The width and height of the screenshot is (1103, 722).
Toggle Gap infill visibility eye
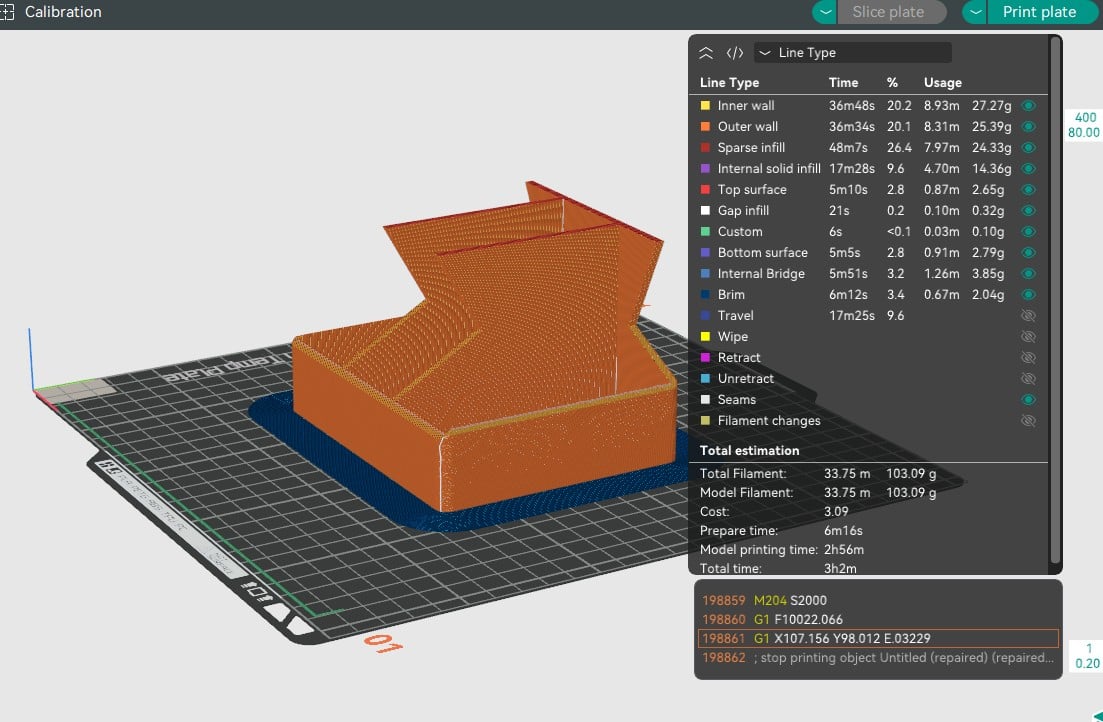pos(1028,210)
